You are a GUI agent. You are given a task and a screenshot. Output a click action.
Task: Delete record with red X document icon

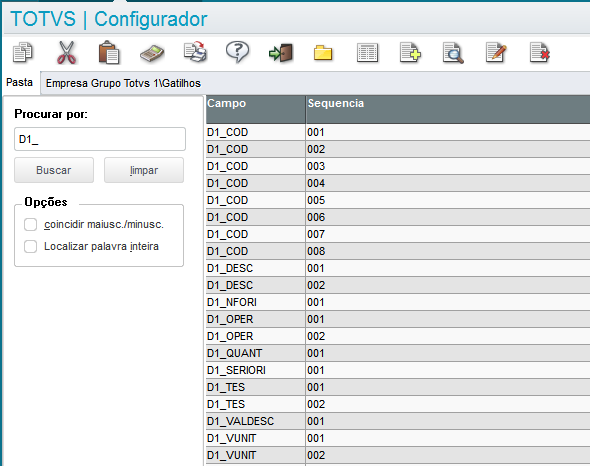coord(540,52)
